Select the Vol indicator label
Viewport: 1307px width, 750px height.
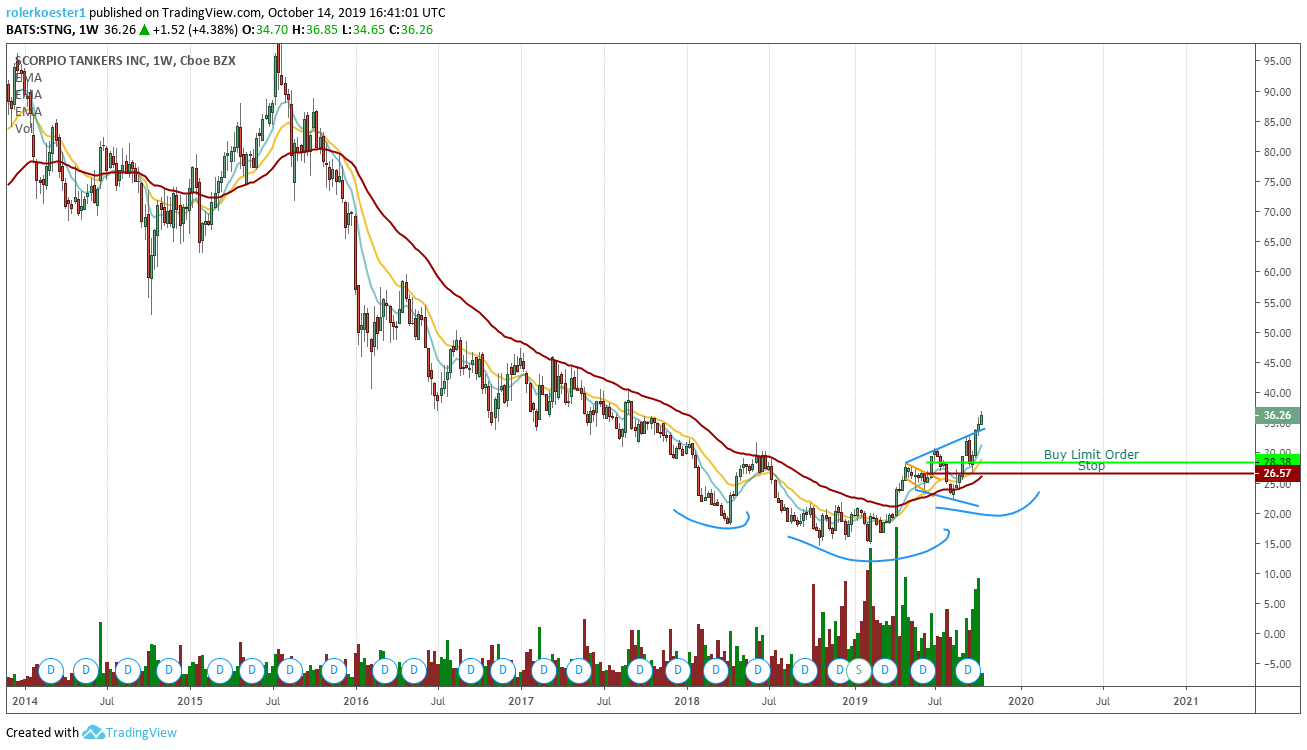pos(25,128)
